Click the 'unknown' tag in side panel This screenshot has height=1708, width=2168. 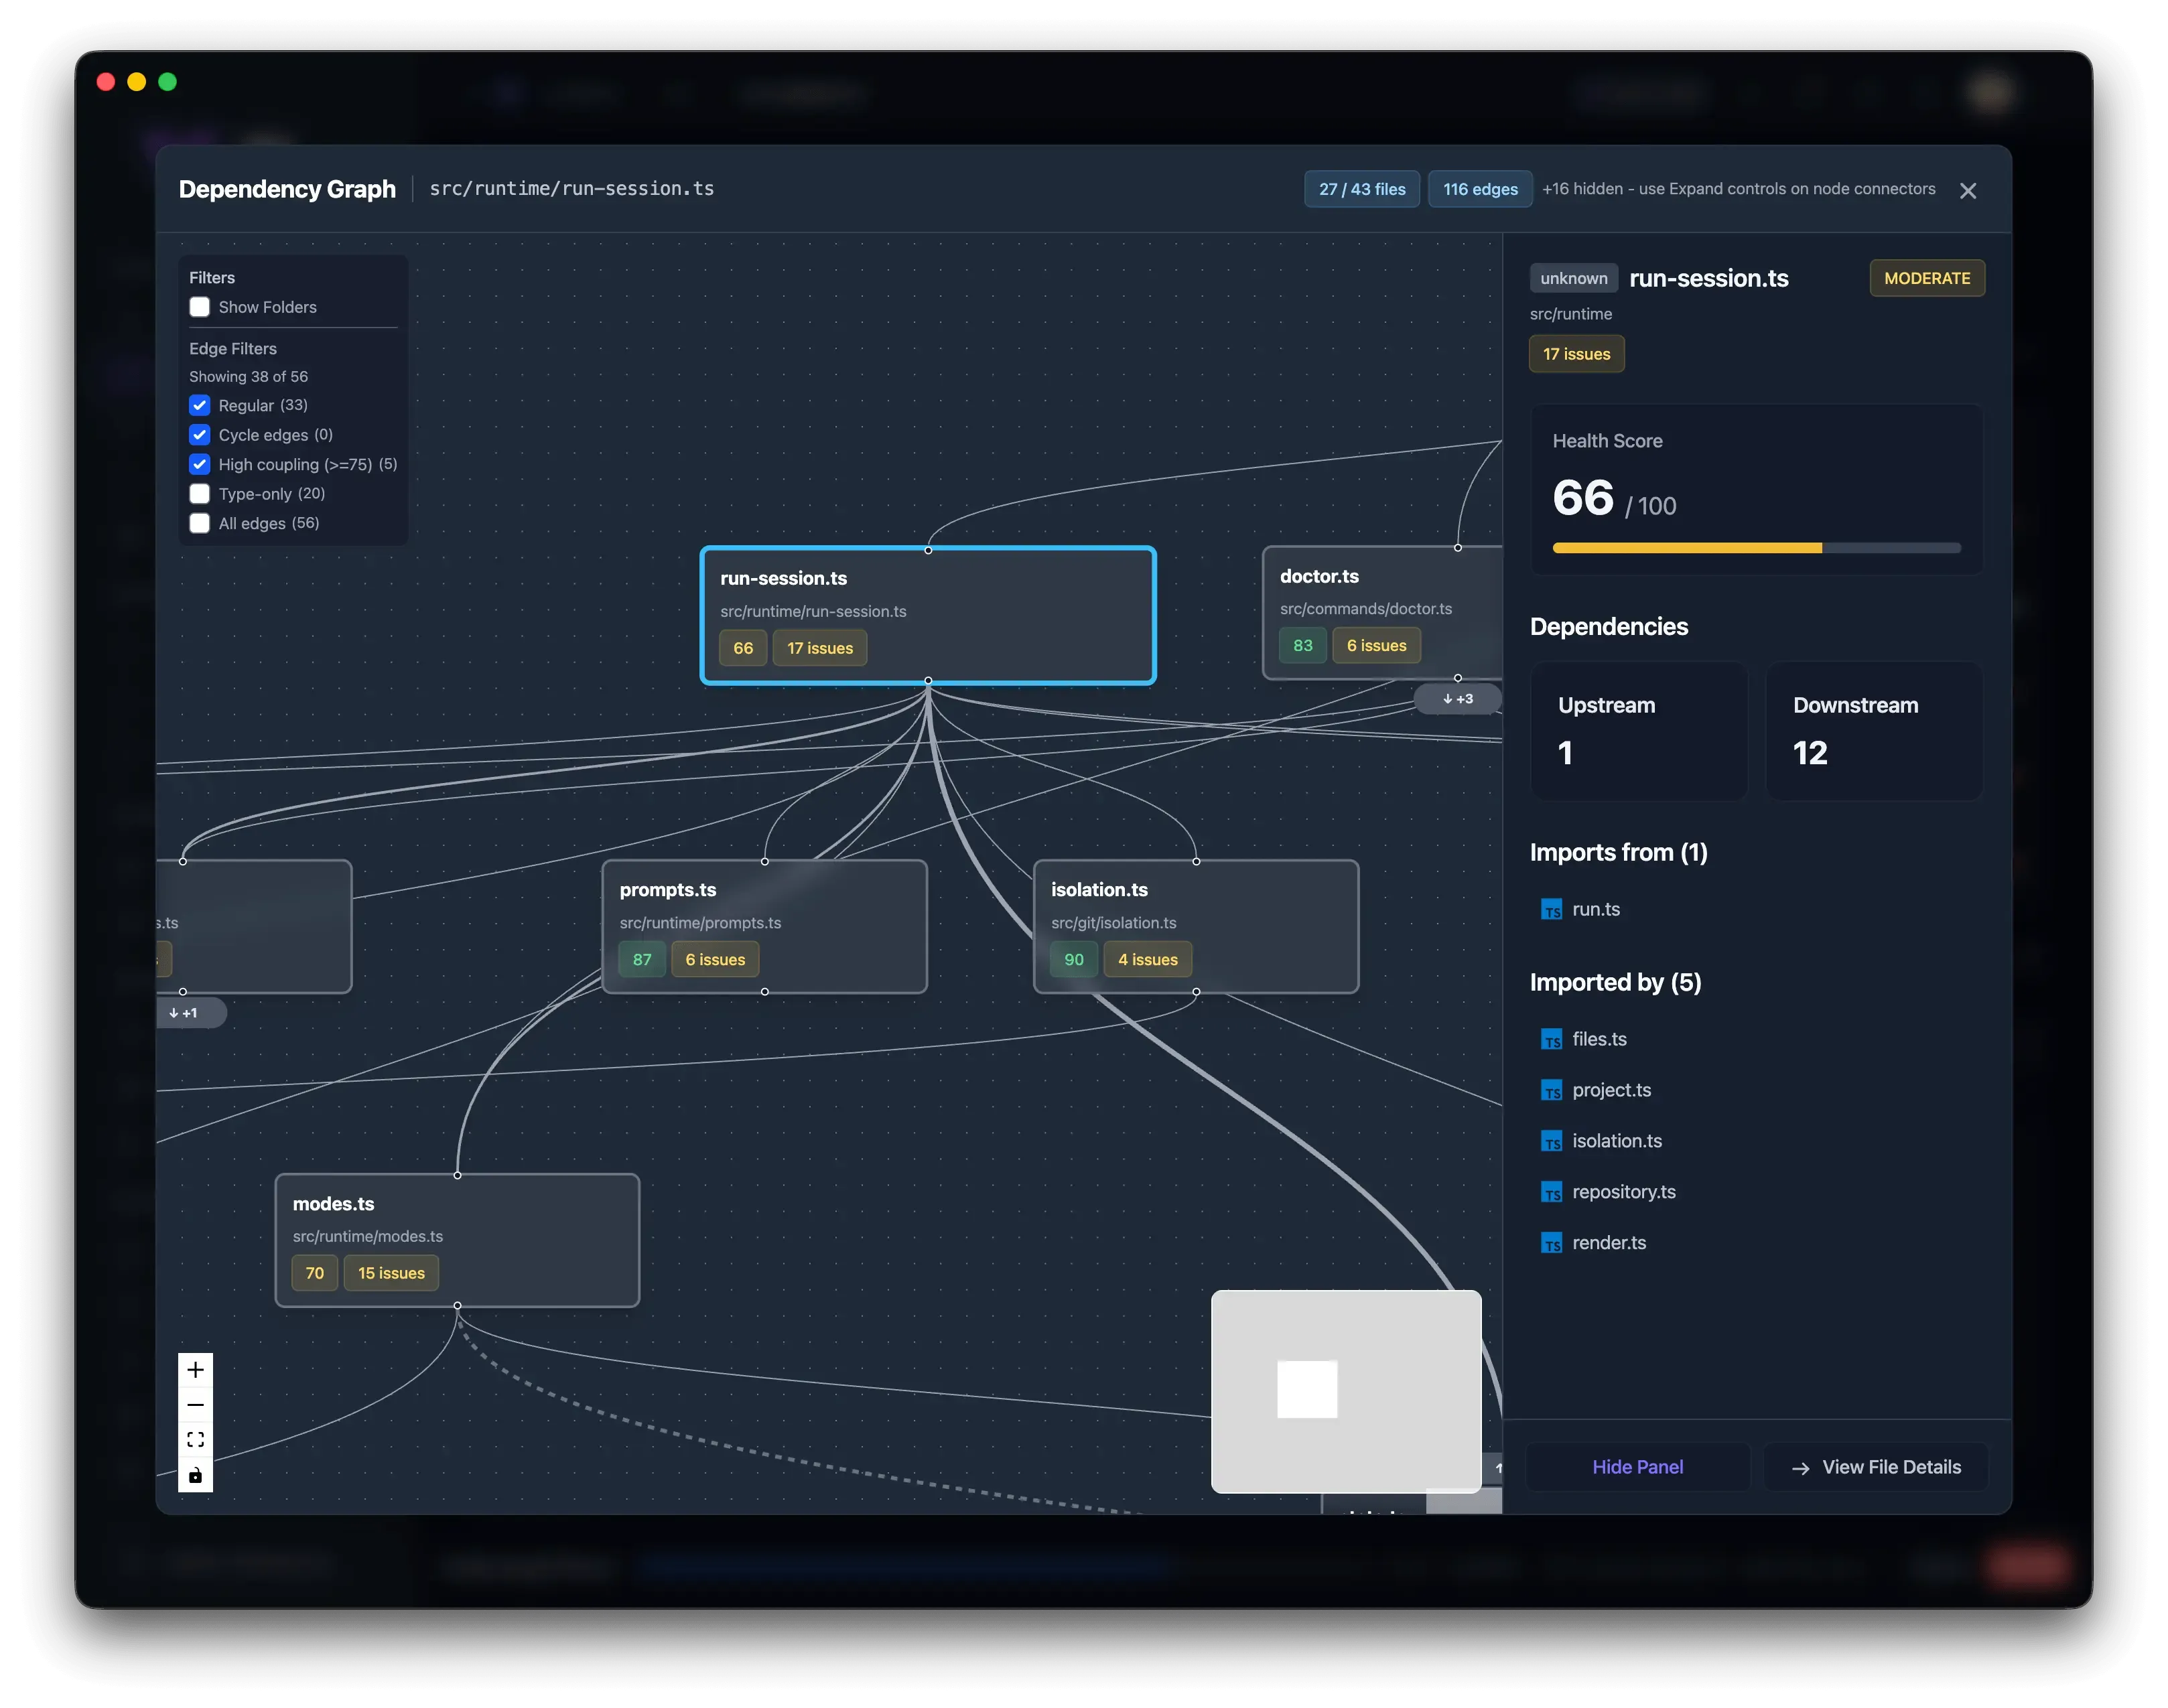point(1574,279)
